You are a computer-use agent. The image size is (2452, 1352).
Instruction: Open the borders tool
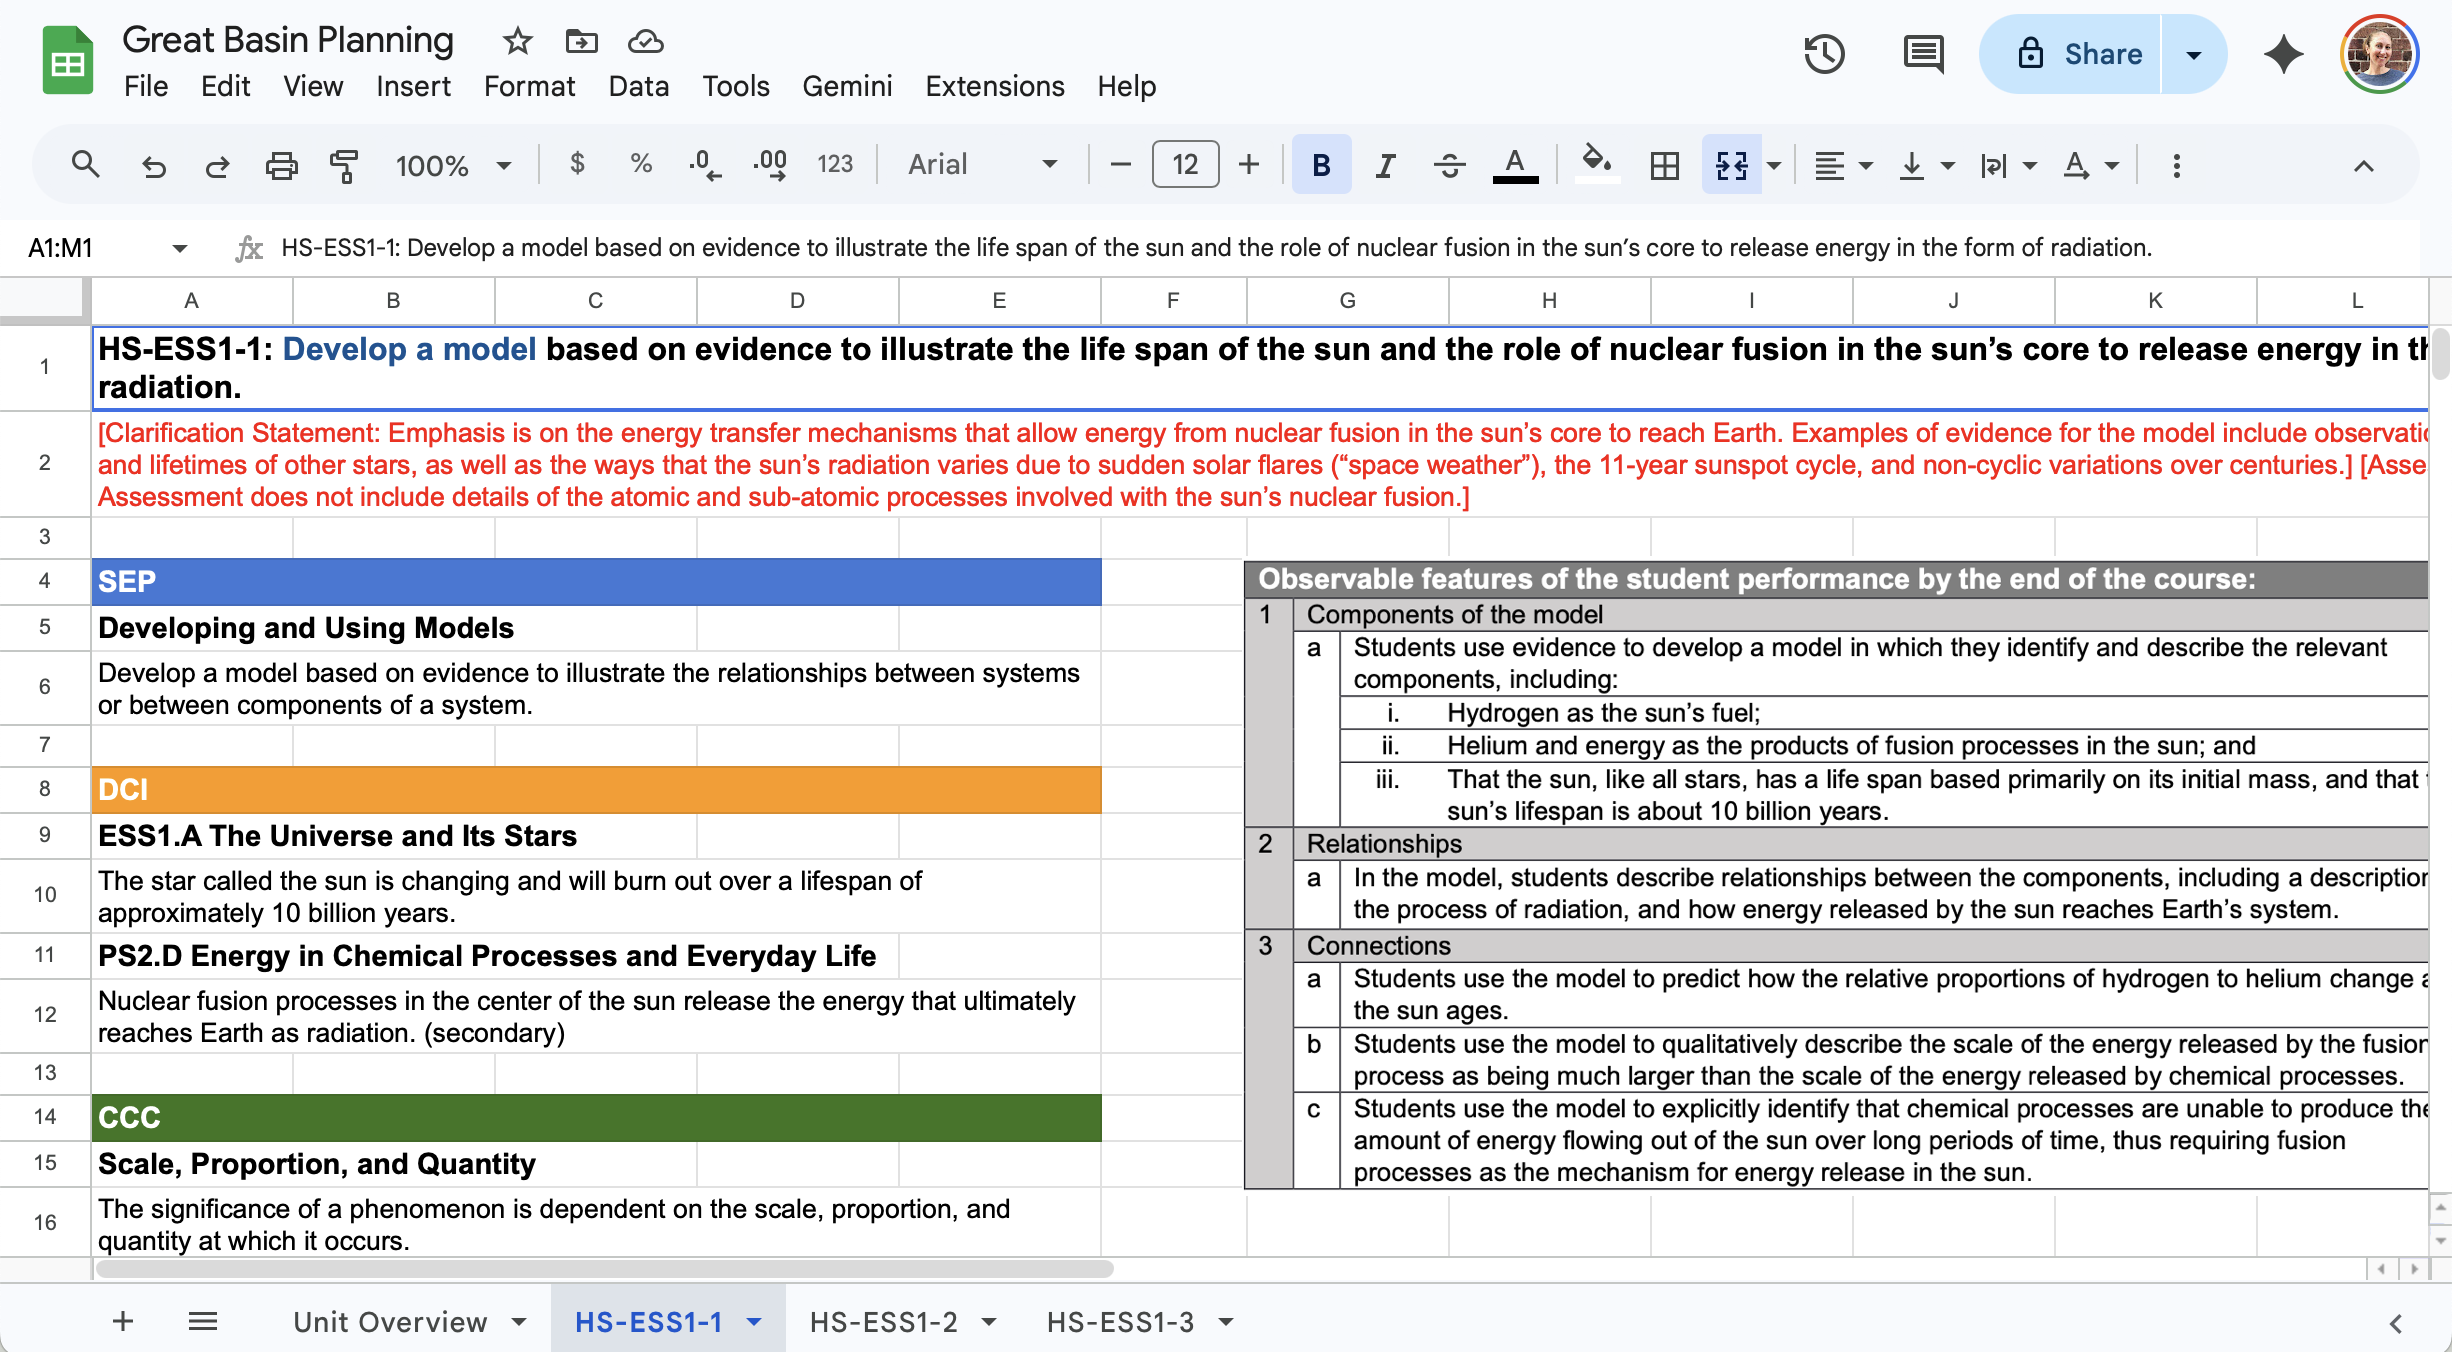(x=1665, y=165)
